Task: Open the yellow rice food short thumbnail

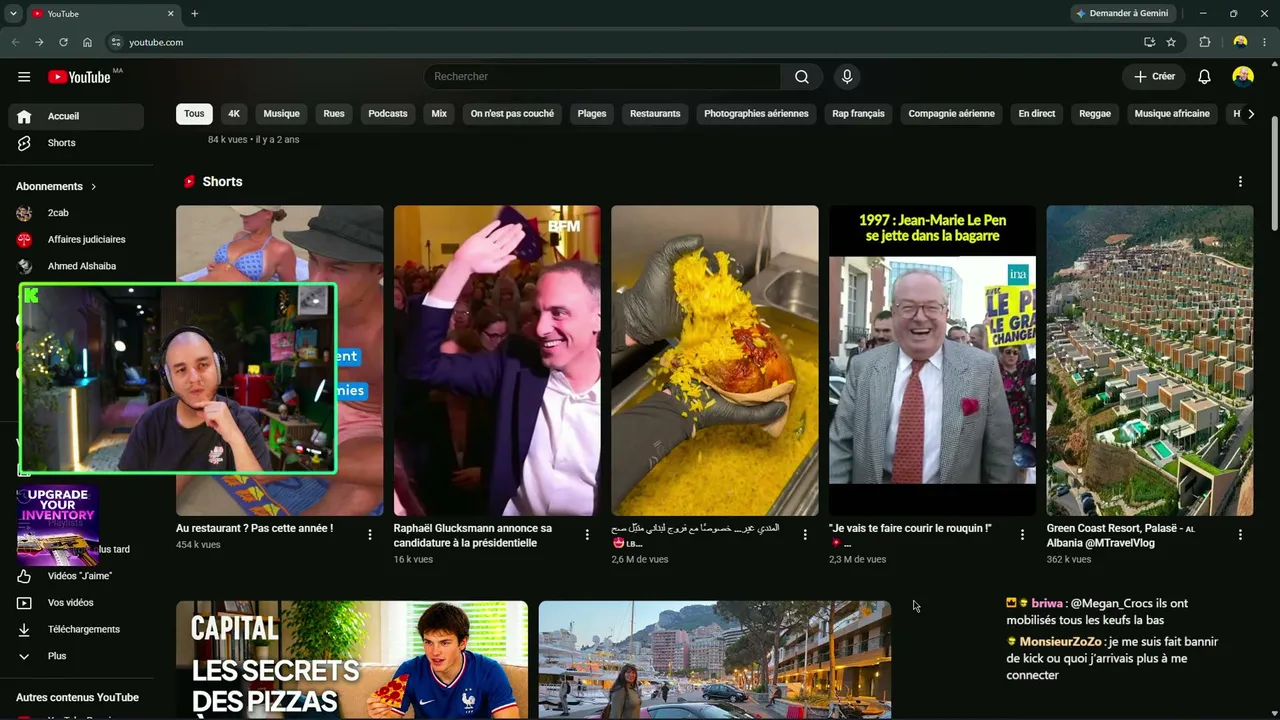Action: click(715, 361)
